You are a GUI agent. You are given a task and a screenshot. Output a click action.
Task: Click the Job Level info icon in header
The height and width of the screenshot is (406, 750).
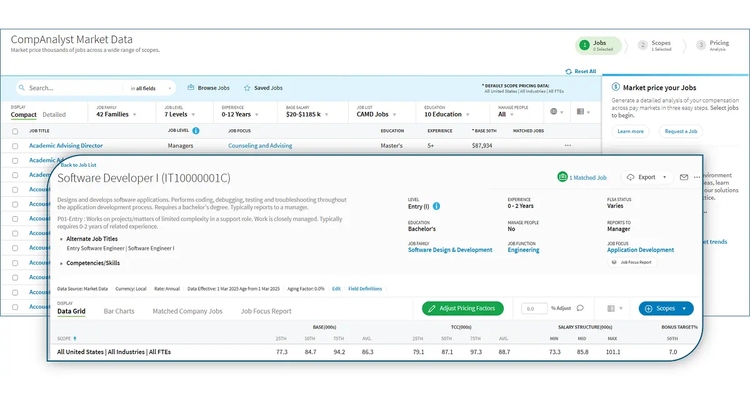[x=196, y=131]
